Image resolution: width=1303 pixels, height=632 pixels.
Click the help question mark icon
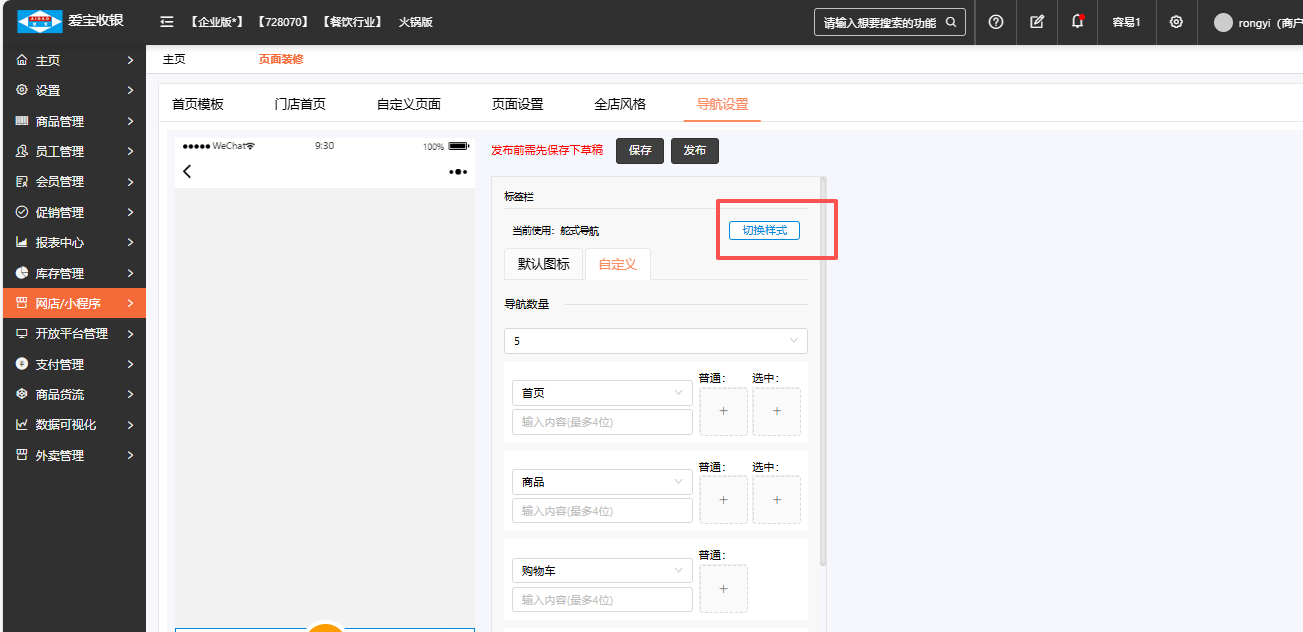pos(996,22)
